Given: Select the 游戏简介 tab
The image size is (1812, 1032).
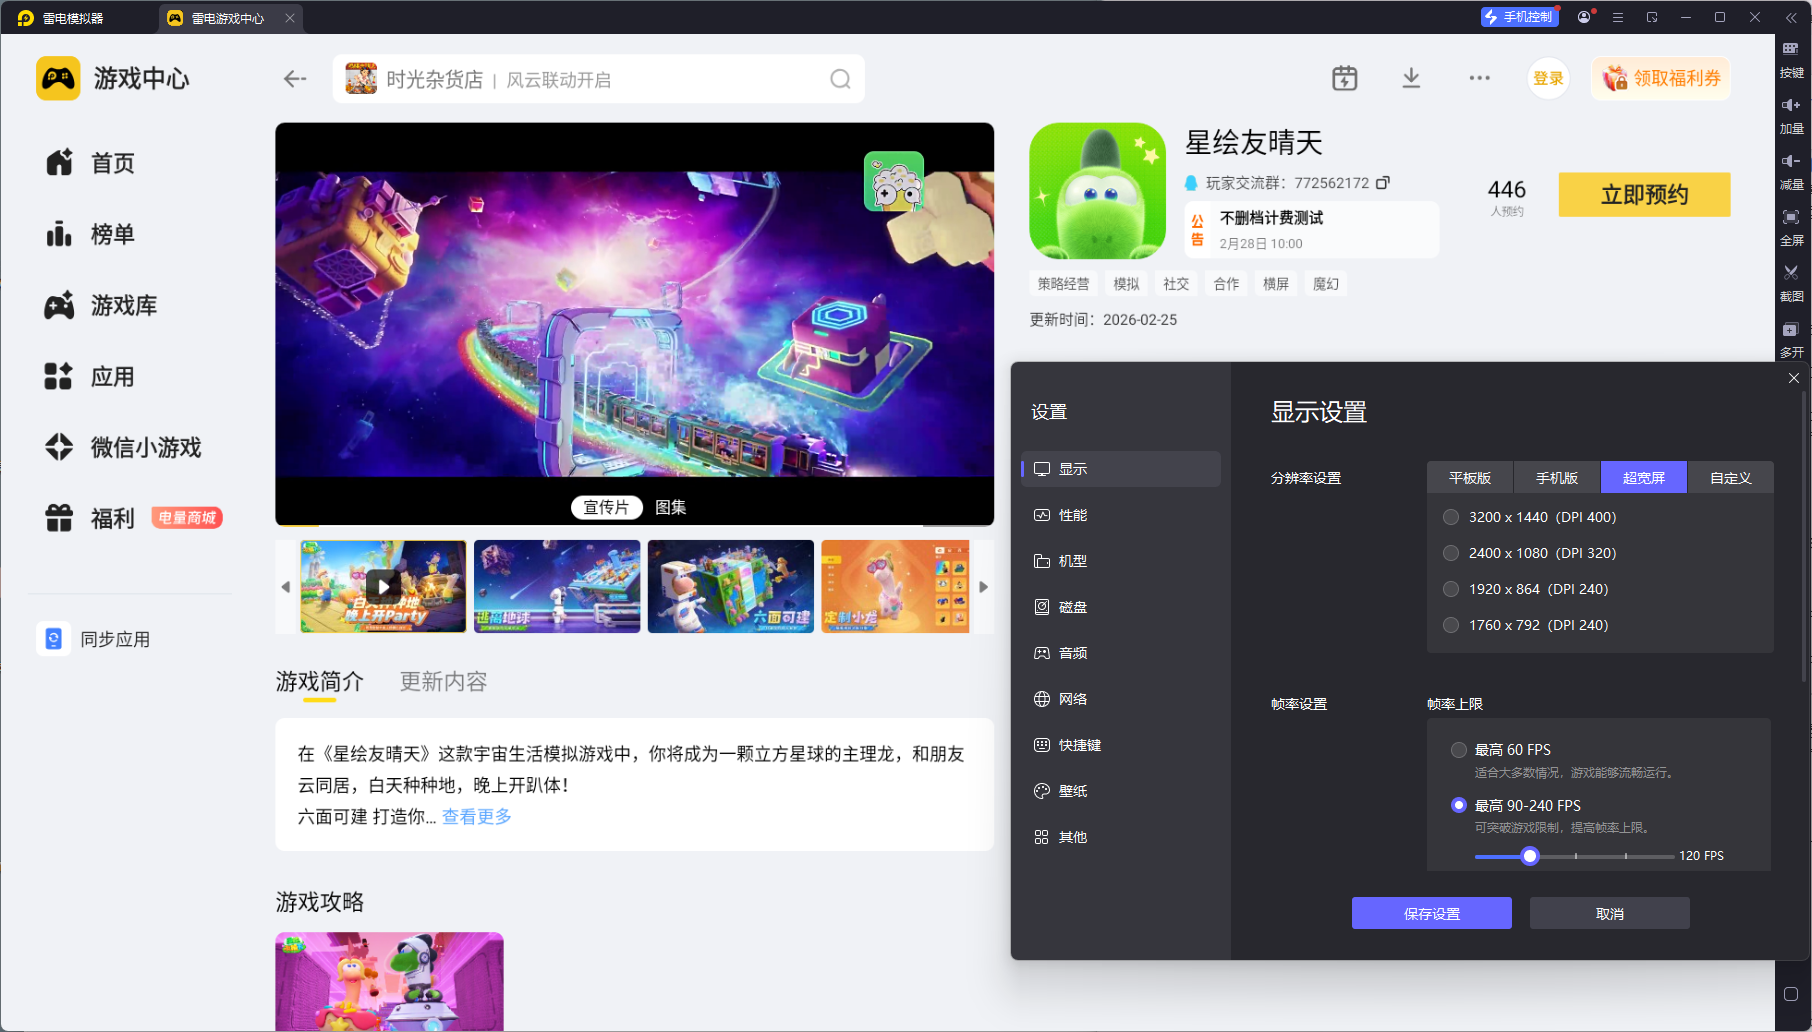Looking at the screenshot, I should tap(320, 681).
